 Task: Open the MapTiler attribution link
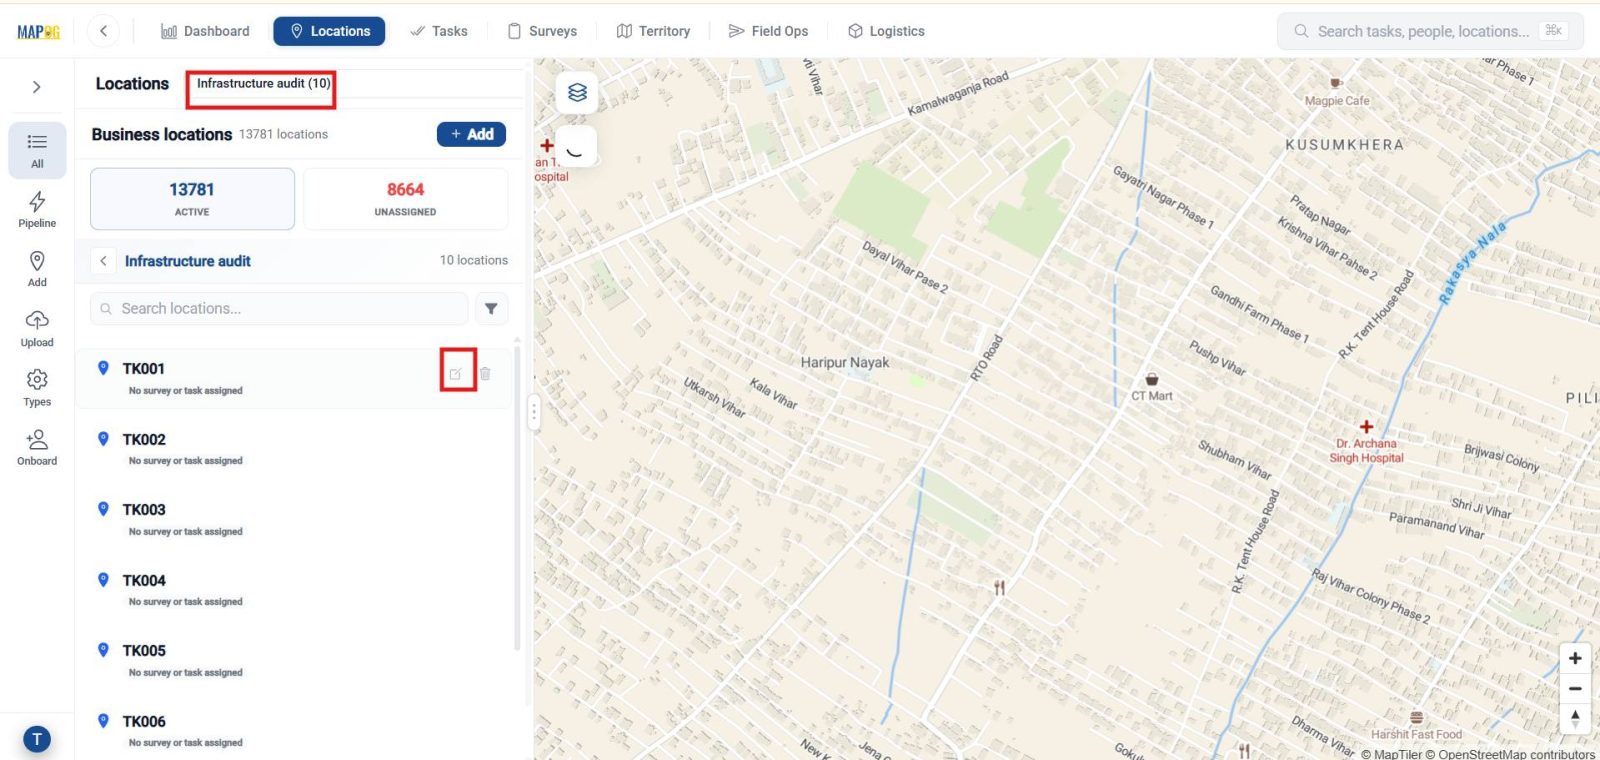pos(1392,754)
